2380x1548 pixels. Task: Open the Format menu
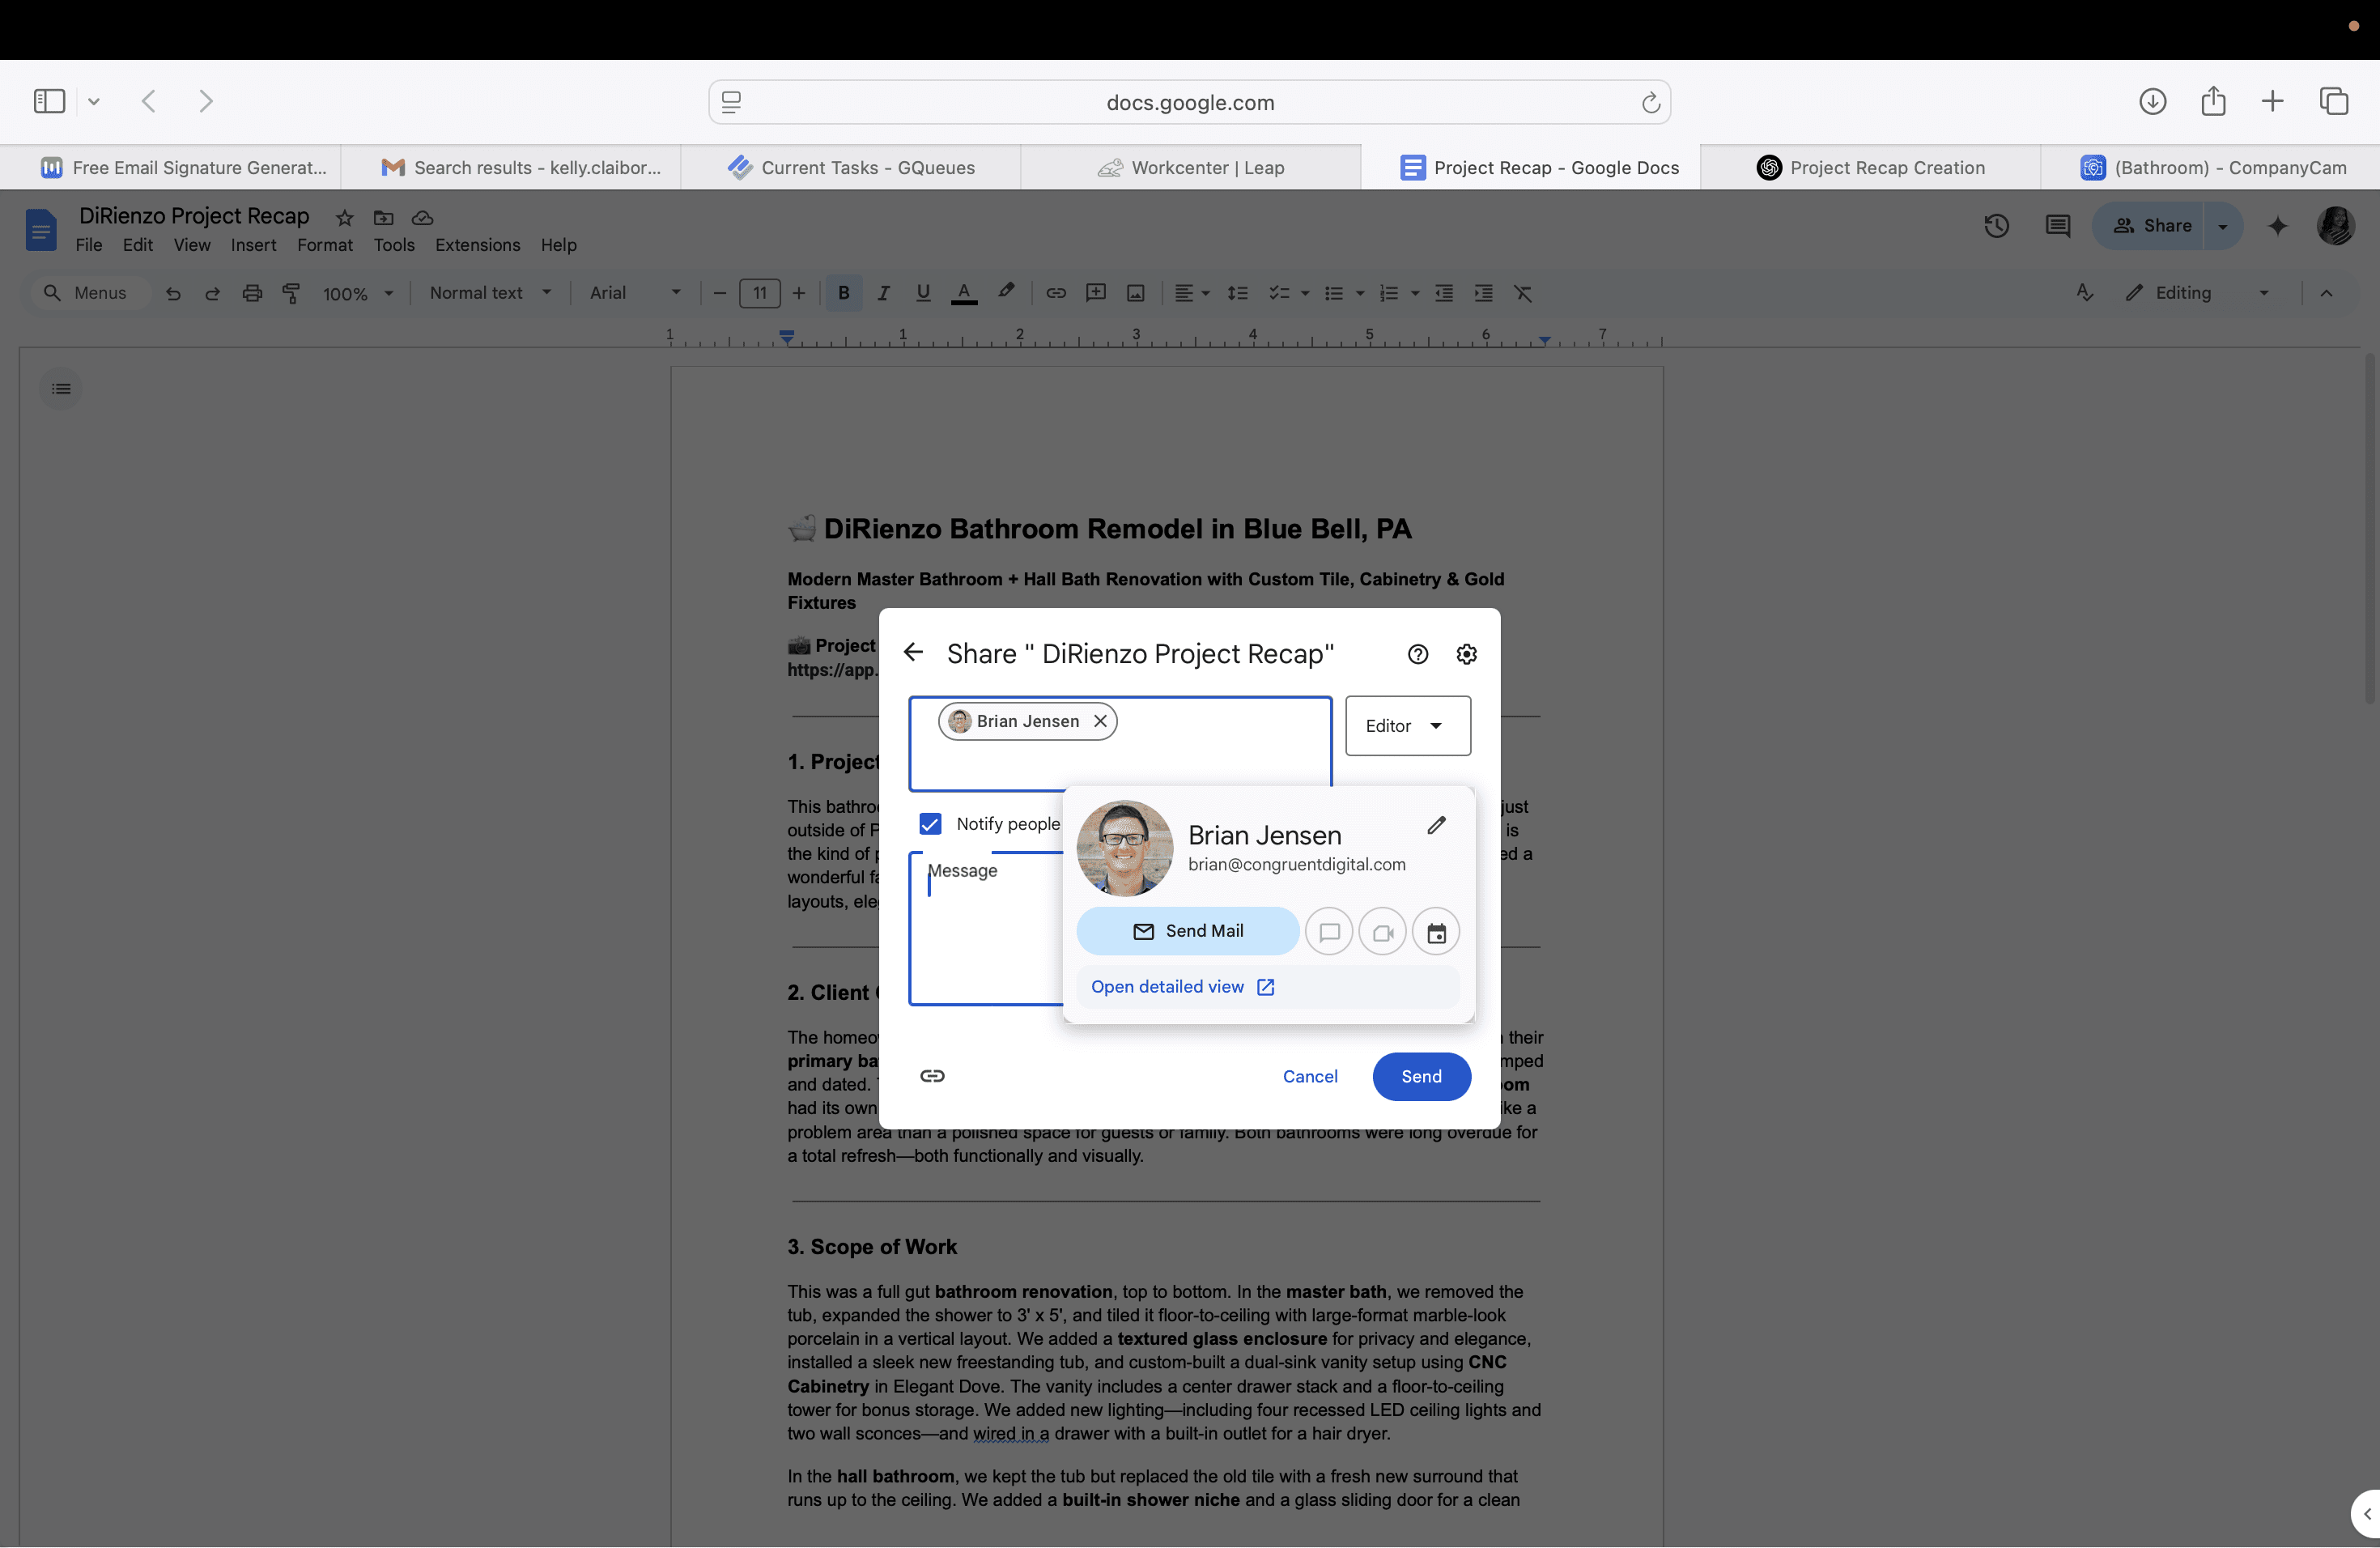tap(324, 245)
